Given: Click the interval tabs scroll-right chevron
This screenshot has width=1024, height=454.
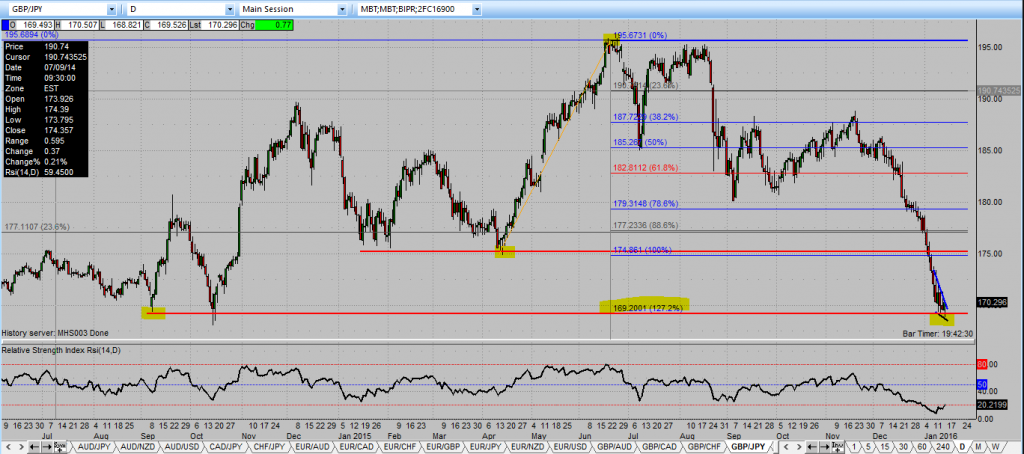Looking at the screenshot, I should [799, 447].
